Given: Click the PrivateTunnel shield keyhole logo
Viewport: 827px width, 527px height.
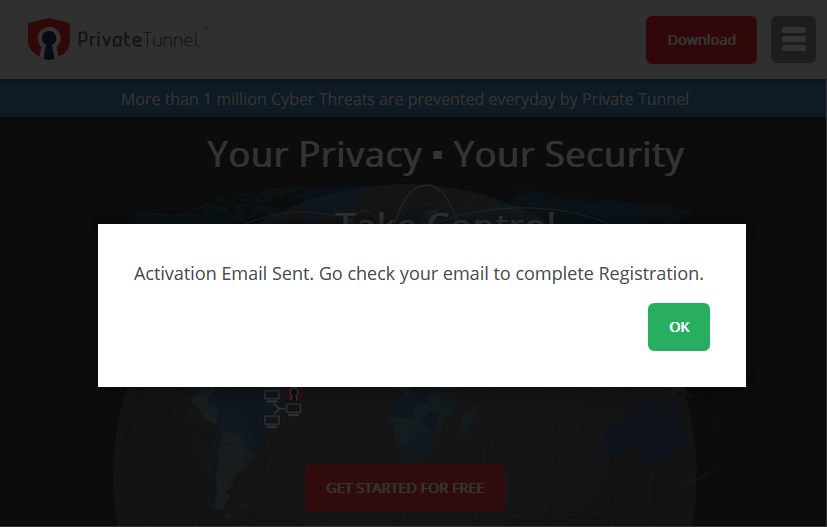Looking at the screenshot, I should pos(49,39).
